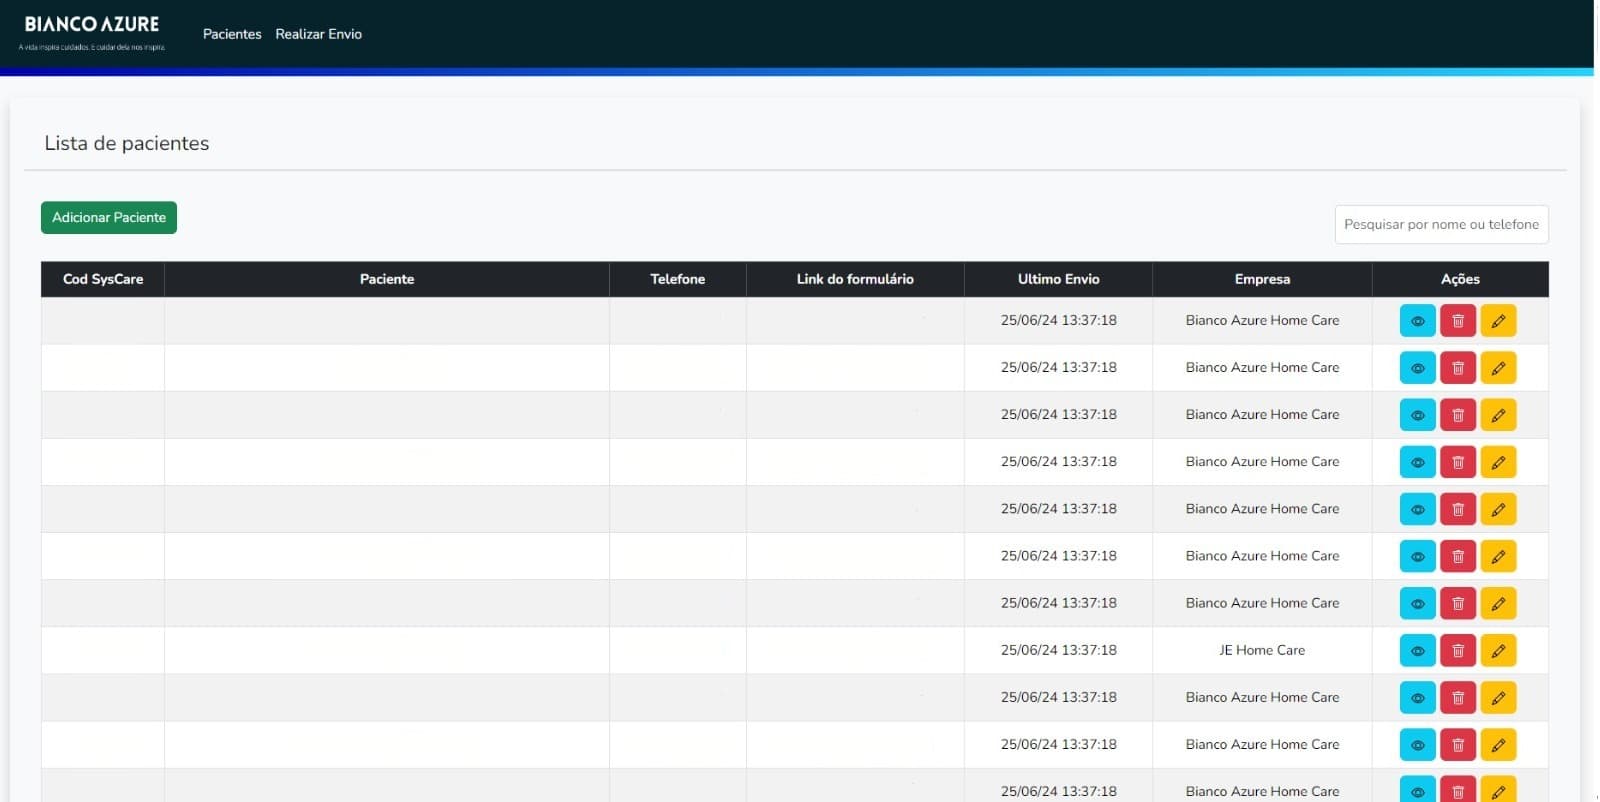Edit the patient in the first table row
Image resolution: width=1600 pixels, height=802 pixels.
point(1498,321)
